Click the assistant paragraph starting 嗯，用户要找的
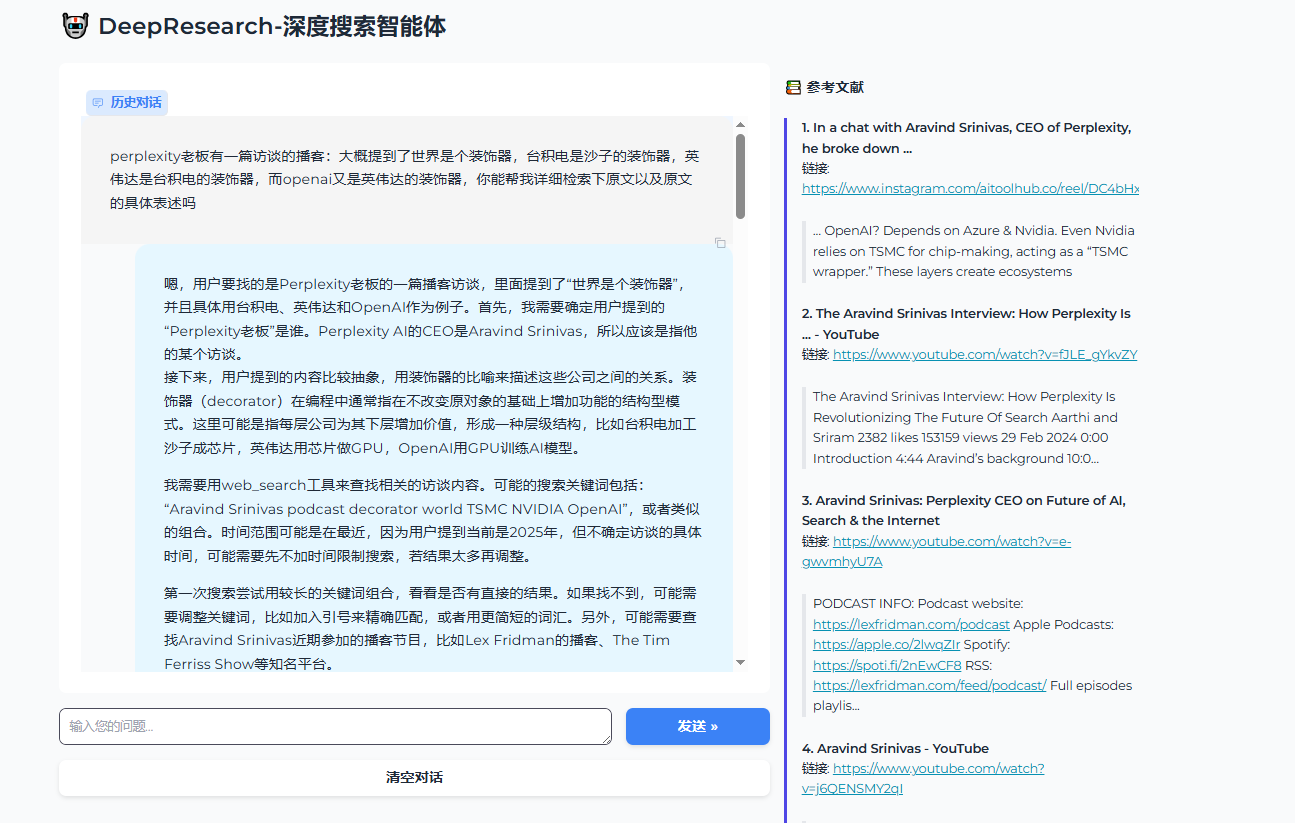 (x=431, y=319)
